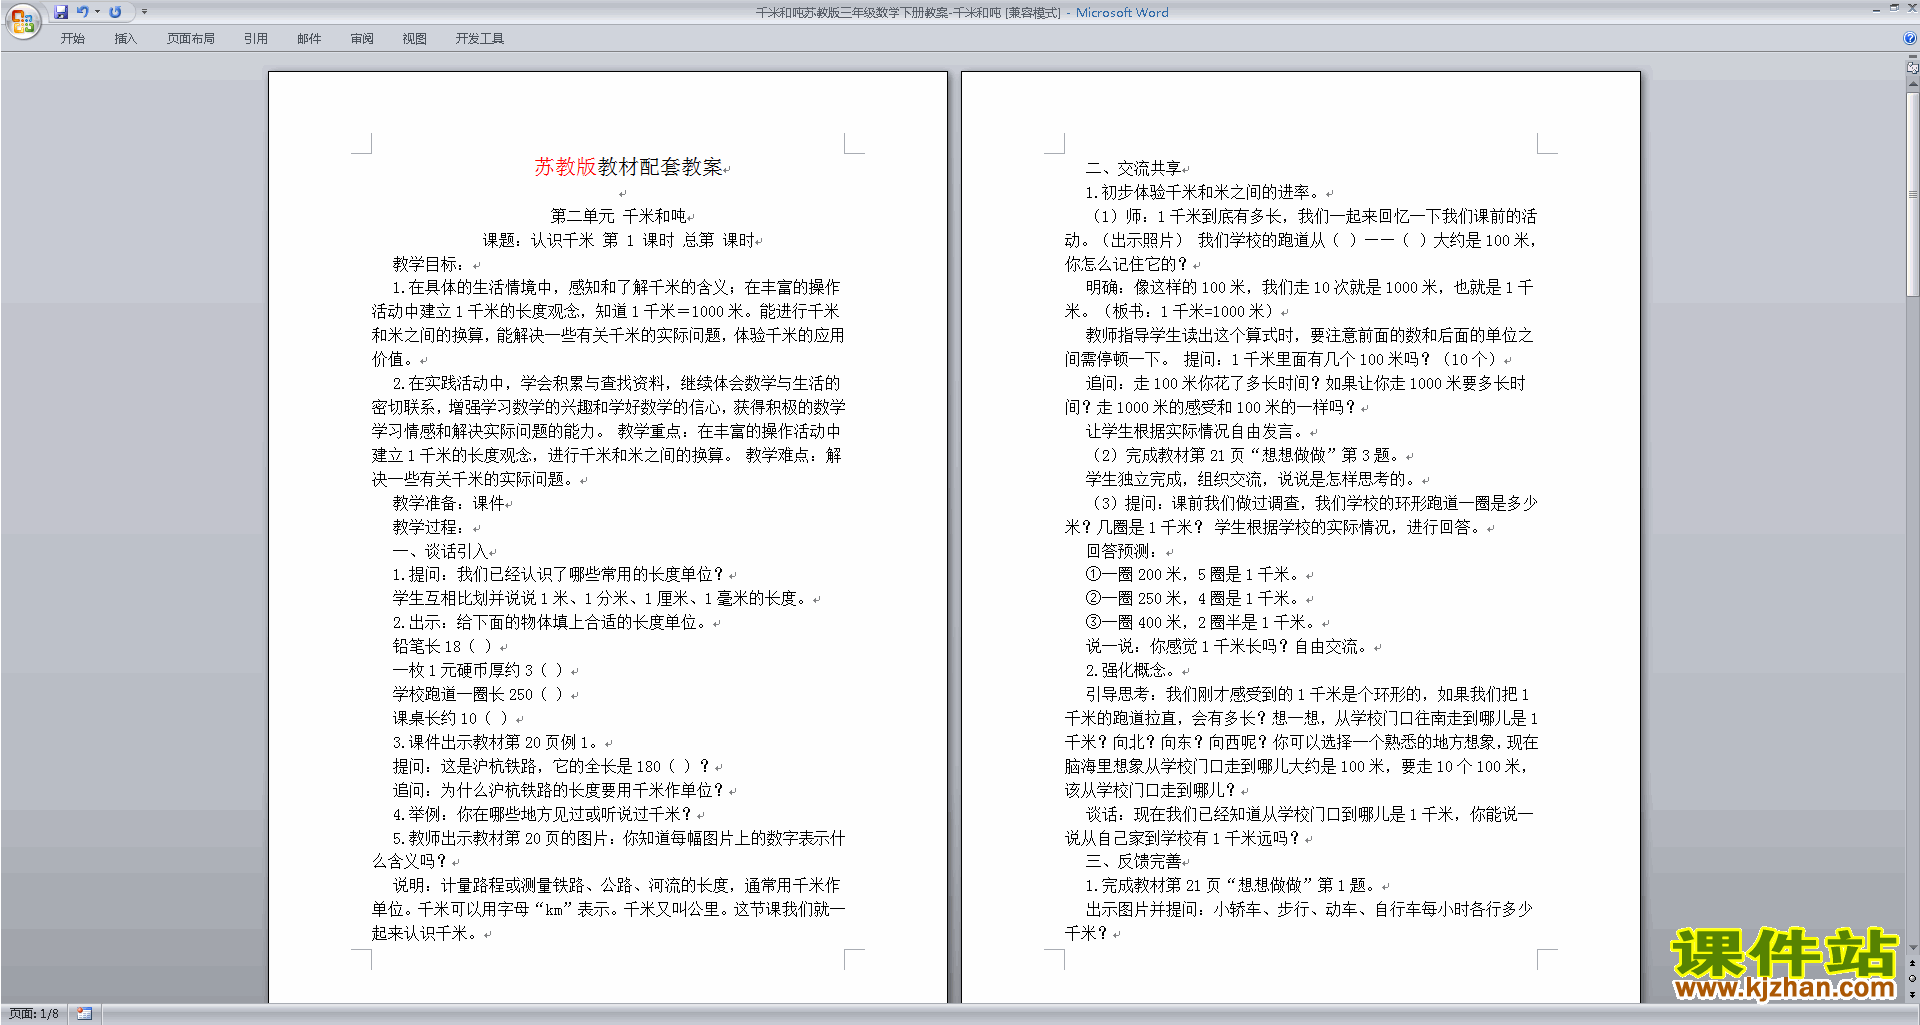
Task: Open the Select Browse Object button
Action: point(1912,979)
